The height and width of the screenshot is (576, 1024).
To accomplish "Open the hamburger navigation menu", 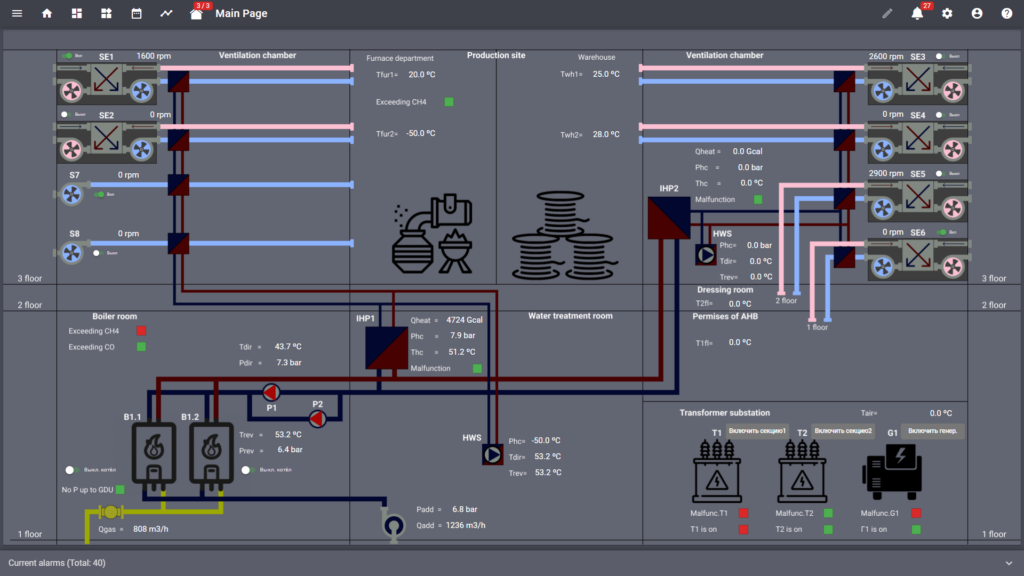I will click(x=17, y=13).
